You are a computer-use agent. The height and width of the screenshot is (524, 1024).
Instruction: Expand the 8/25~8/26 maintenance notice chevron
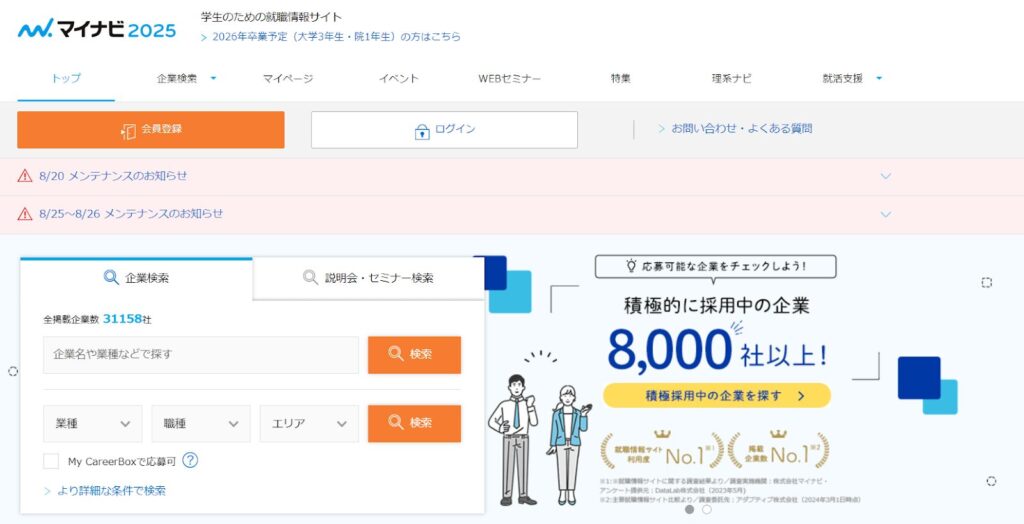tap(885, 214)
